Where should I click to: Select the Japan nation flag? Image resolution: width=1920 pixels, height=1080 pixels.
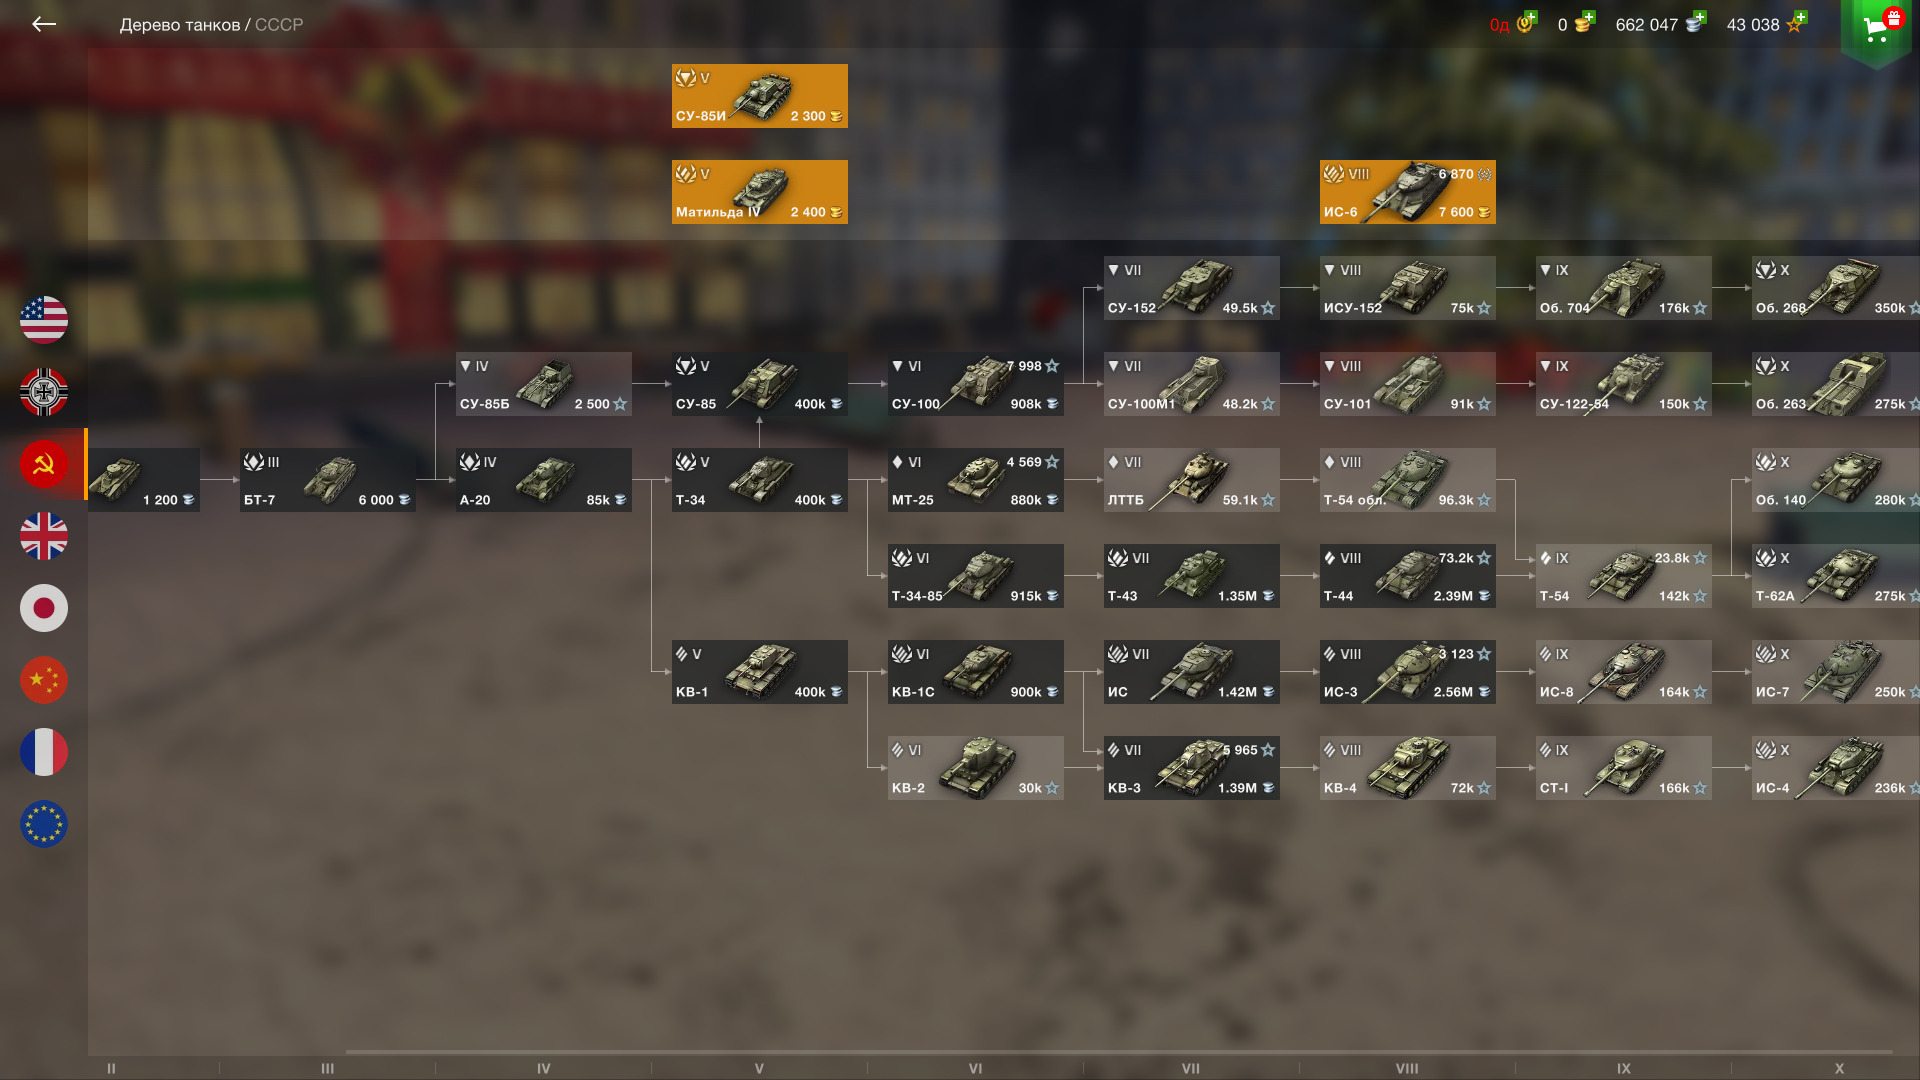pos(44,608)
